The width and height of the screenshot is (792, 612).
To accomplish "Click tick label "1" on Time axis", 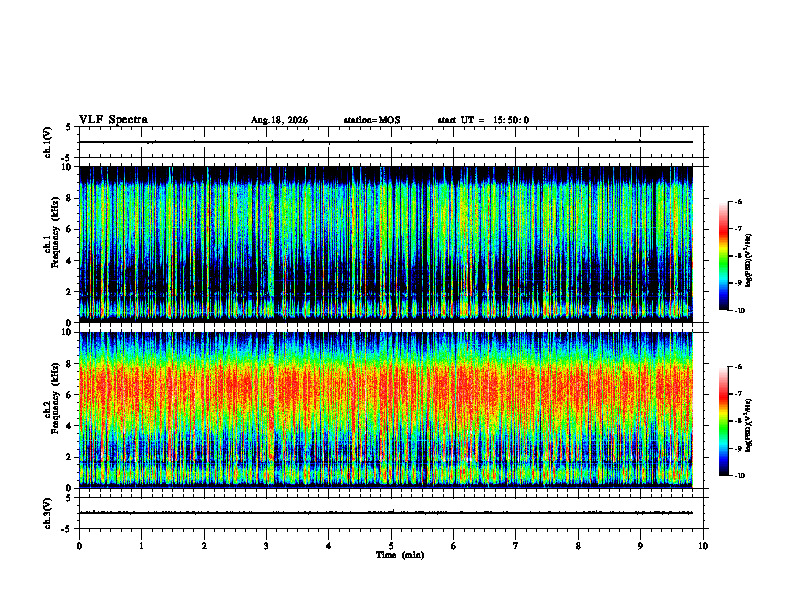I will coord(141,546).
